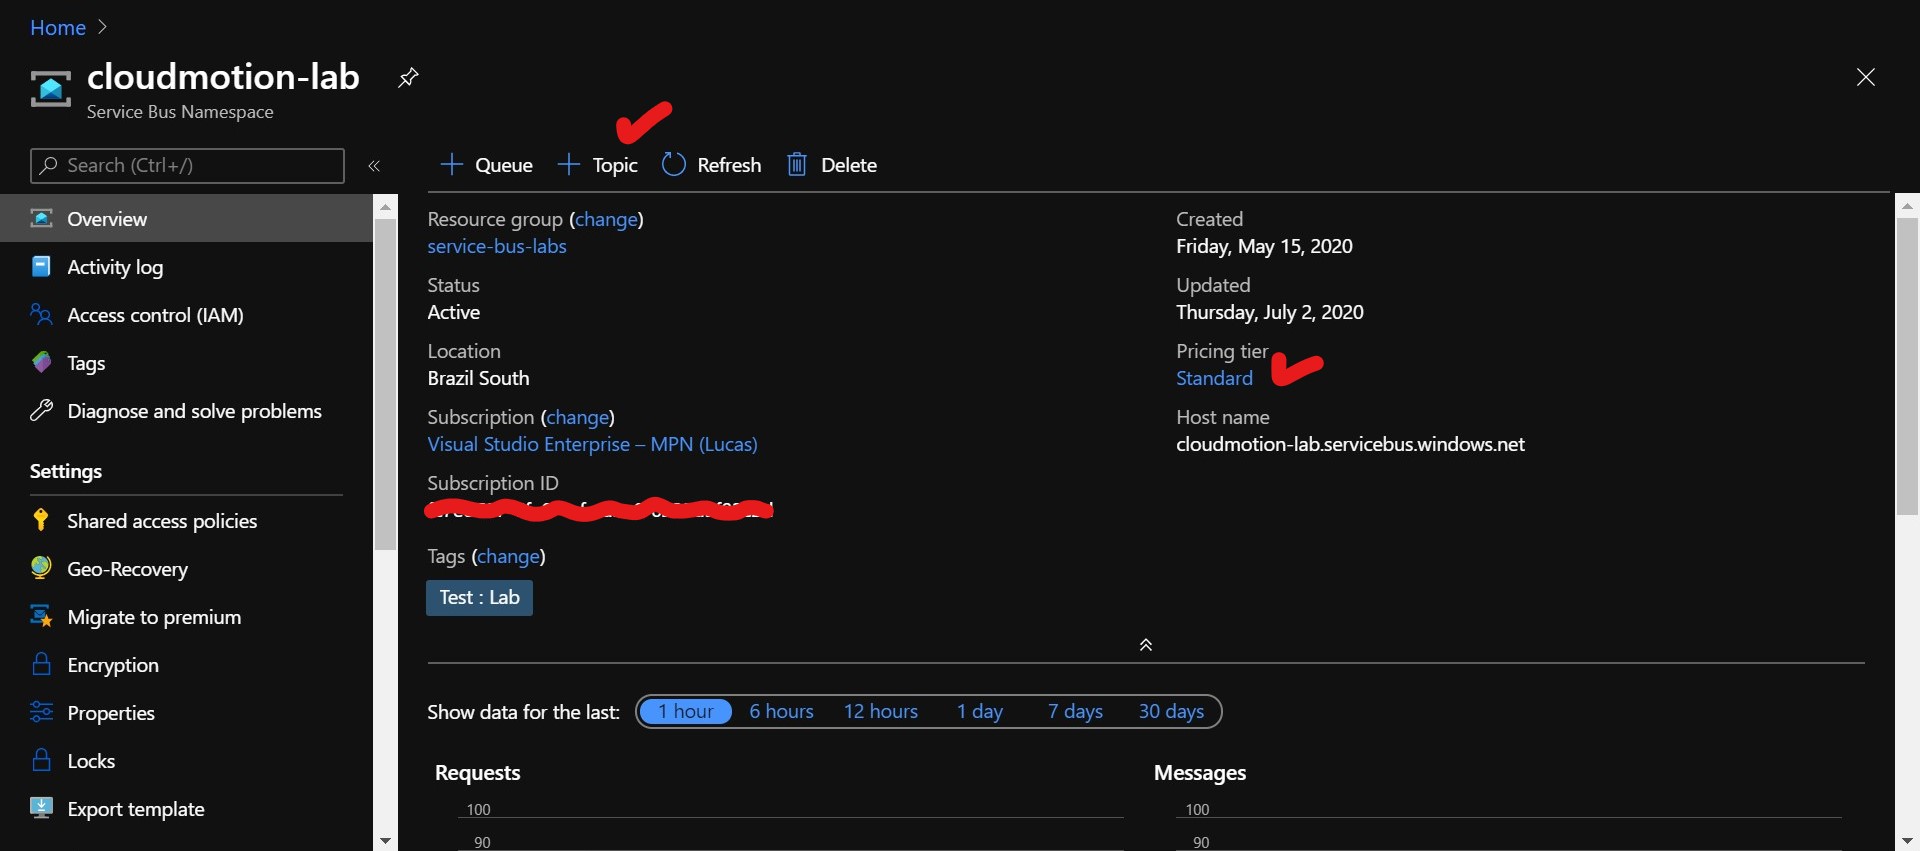This screenshot has width=1920, height=851.
Task: Open the Standard pricing tier link
Action: (1214, 378)
